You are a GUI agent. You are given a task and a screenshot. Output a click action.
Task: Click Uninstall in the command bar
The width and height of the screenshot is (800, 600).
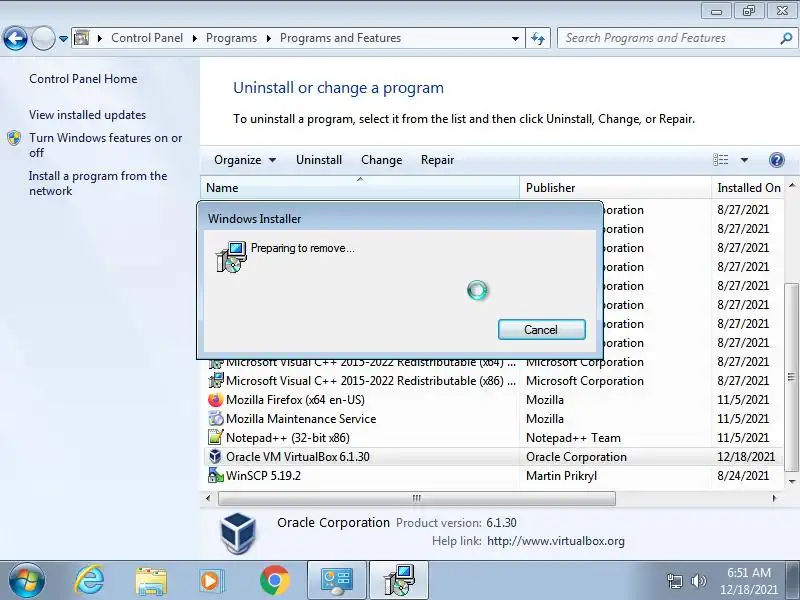(319, 160)
